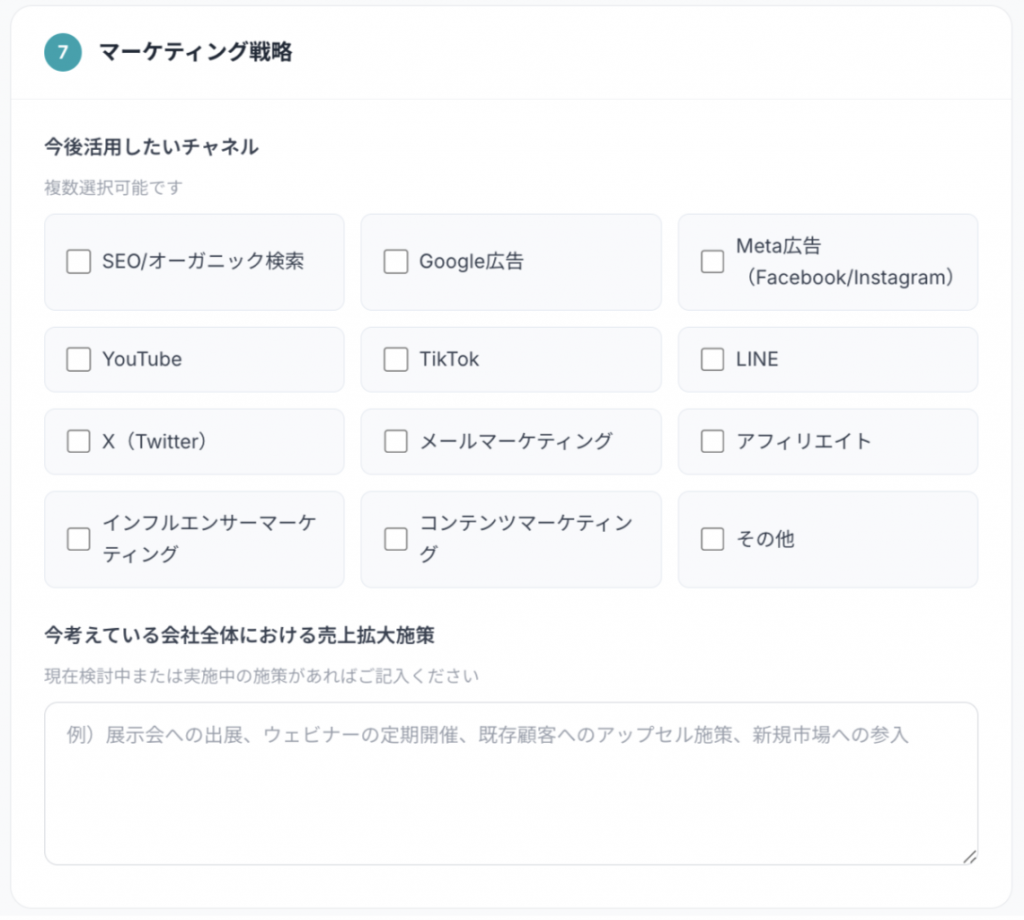The image size is (1024, 920).
Task: Check the その他 checkbox
Action: pos(712,539)
